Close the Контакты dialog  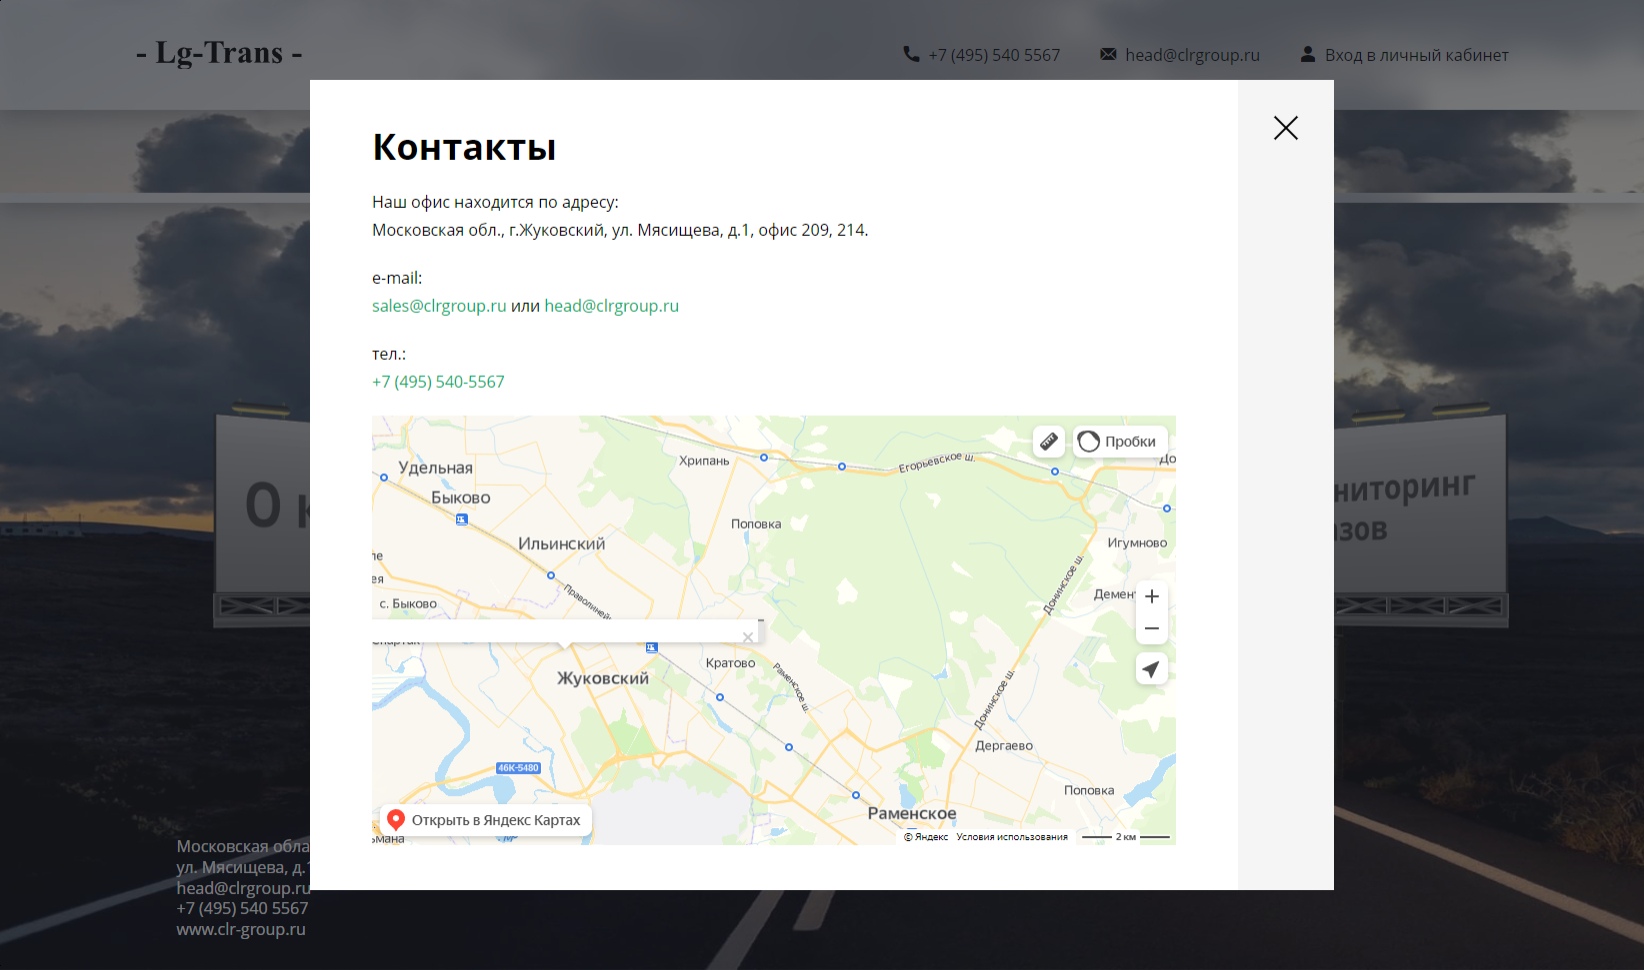tap(1285, 128)
